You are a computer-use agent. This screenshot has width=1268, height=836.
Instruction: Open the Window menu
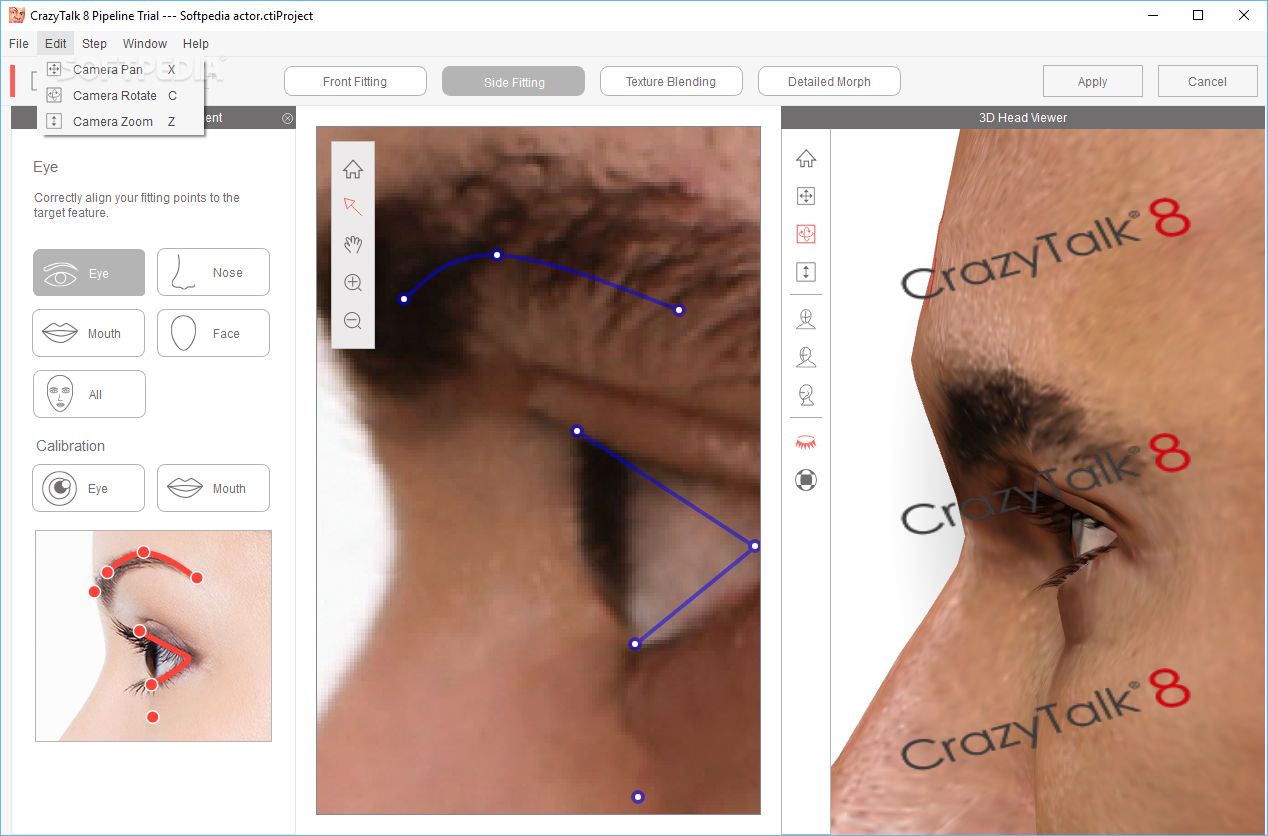click(145, 43)
